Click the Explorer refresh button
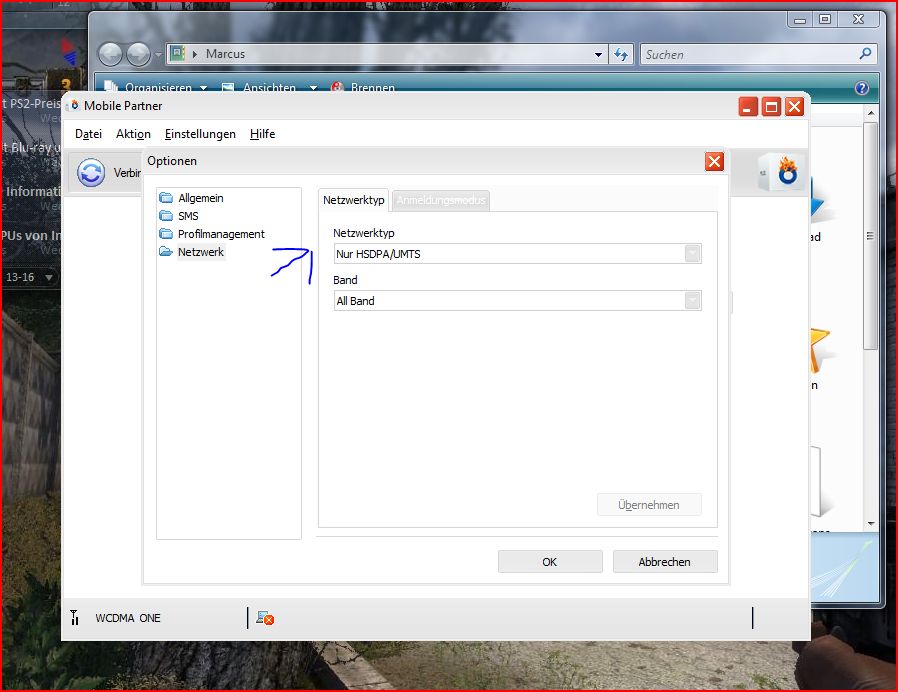This screenshot has height=692, width=898. click(621, 54)
